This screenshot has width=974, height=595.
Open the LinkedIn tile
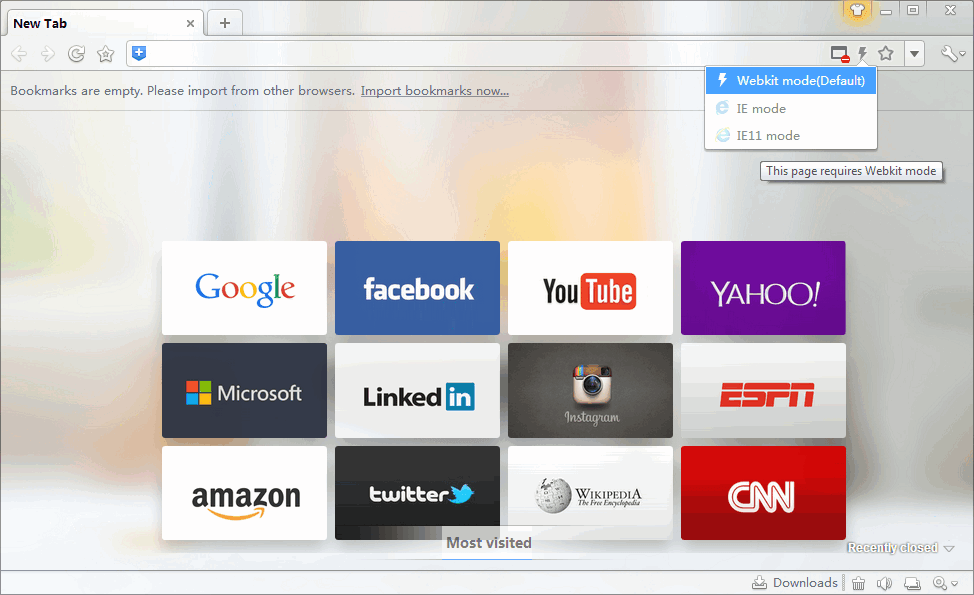coord(417,391)
